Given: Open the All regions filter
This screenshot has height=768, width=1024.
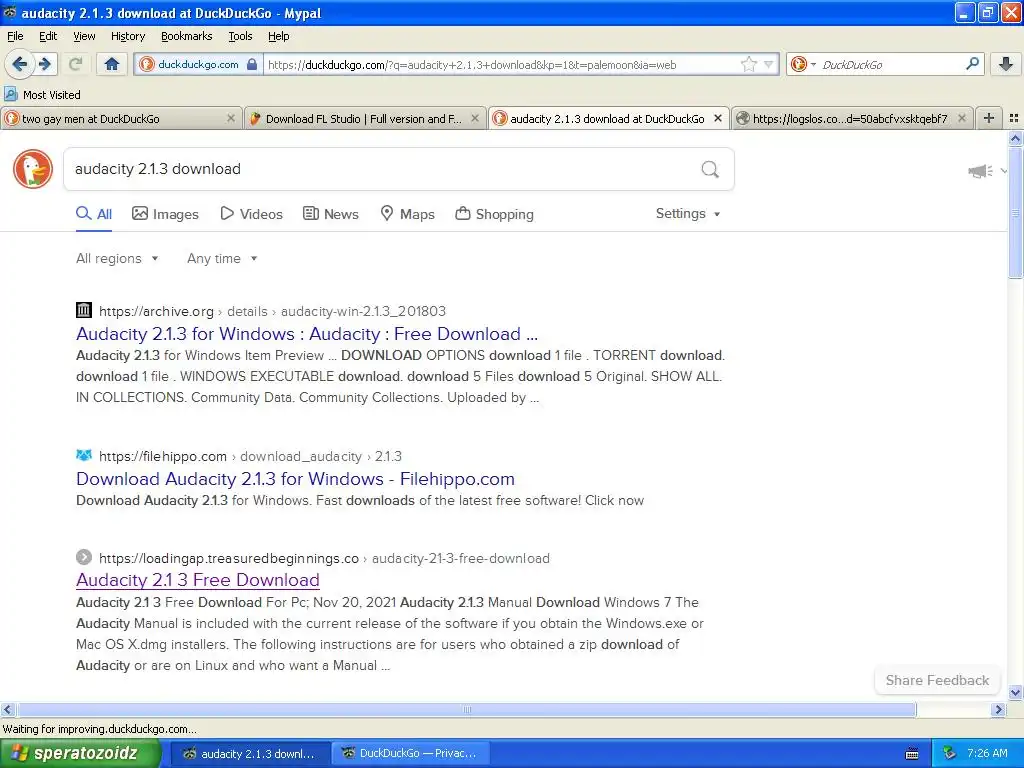Looking at the screenshot, I should pos(117,259).
